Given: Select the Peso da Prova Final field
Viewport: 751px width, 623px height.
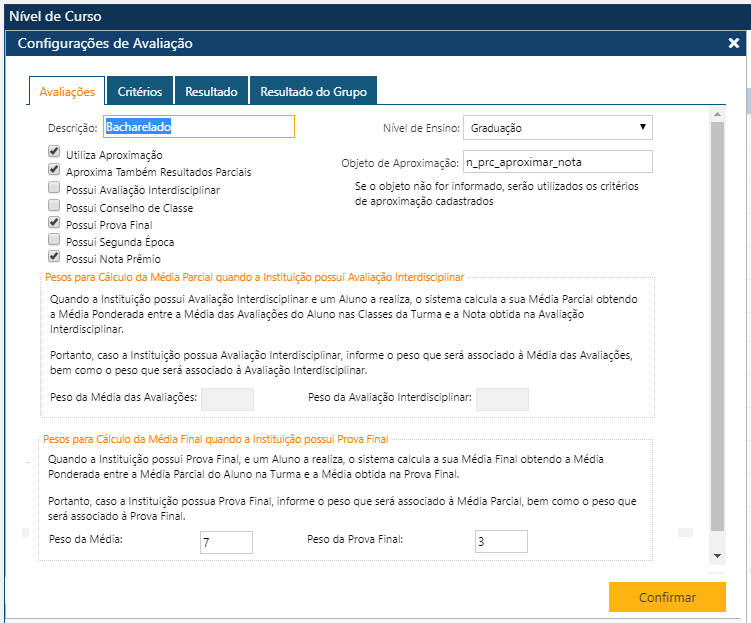Looking at the screenshot, I should (x=501, y=542).
